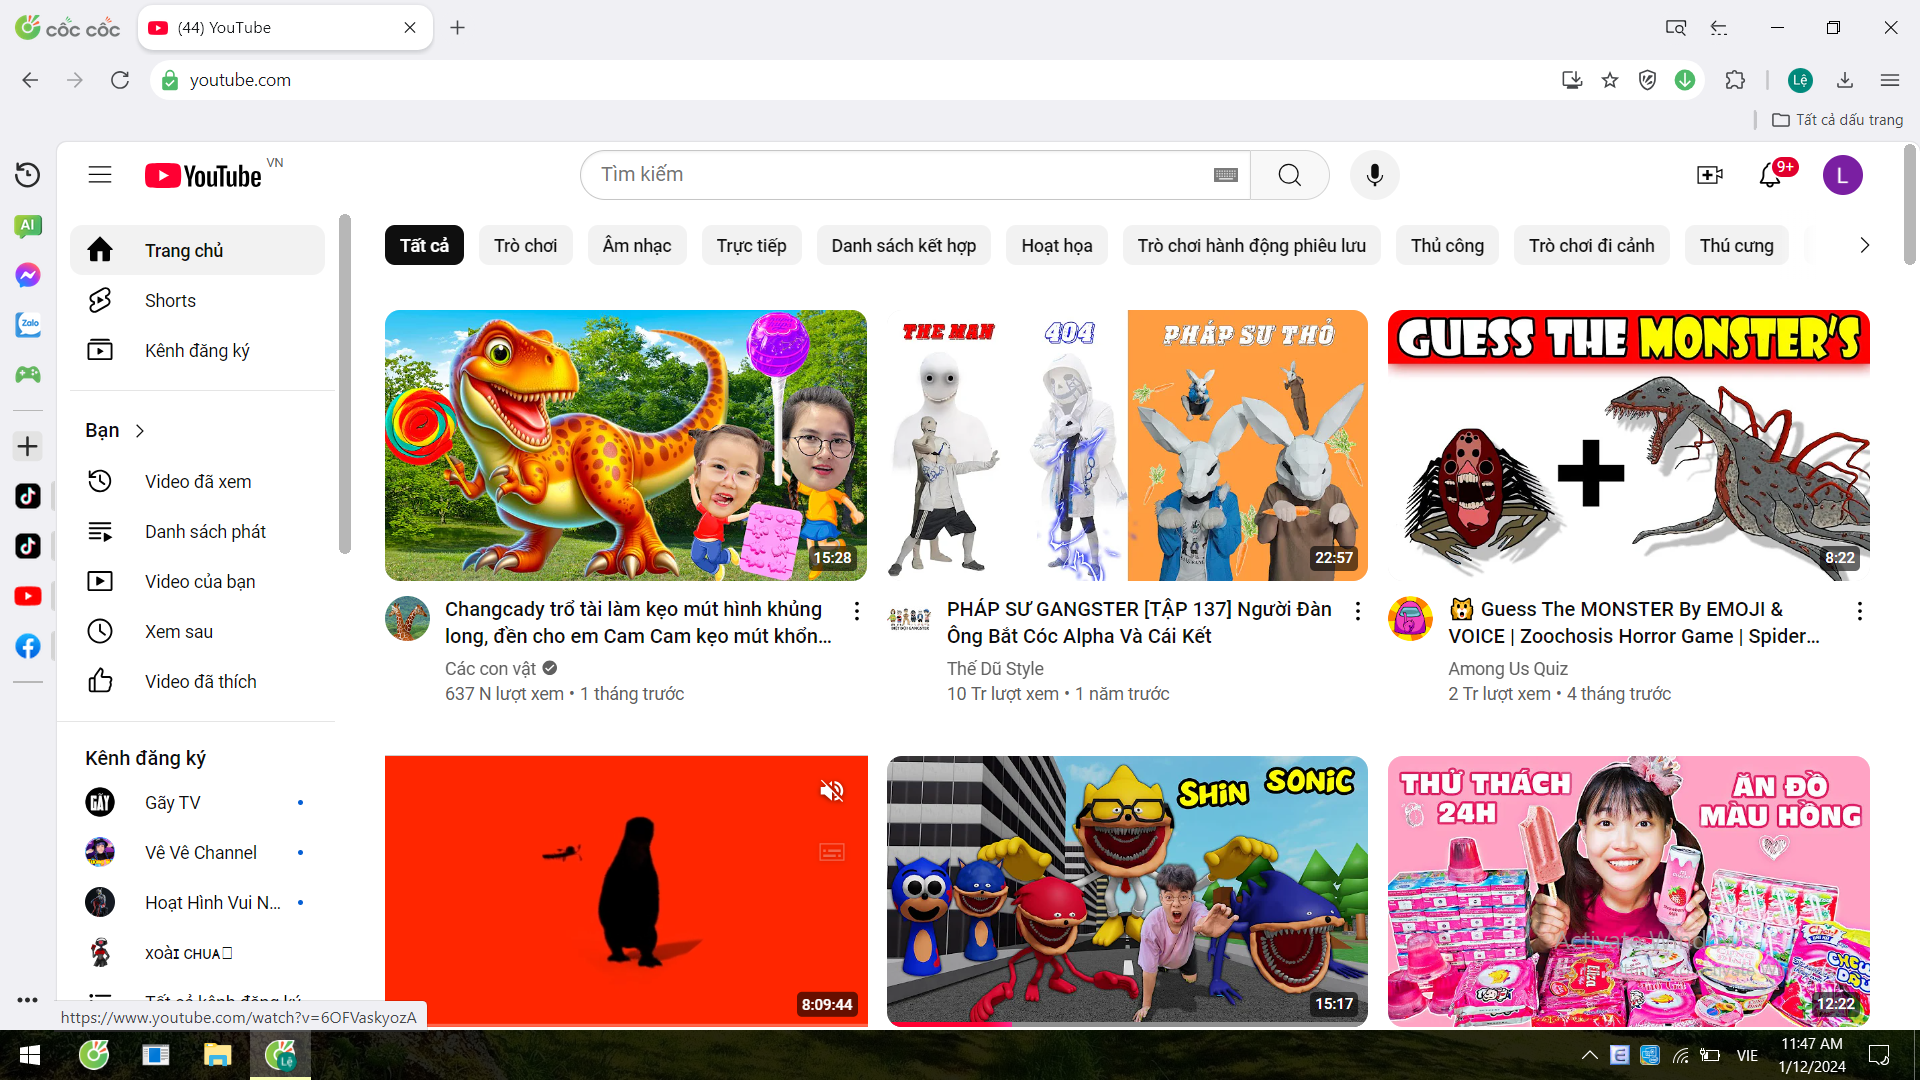Bookmark page with the star icon
Viewport: 1920px width, 1080px height.
pyautogui.click(x=1610, y=80)
